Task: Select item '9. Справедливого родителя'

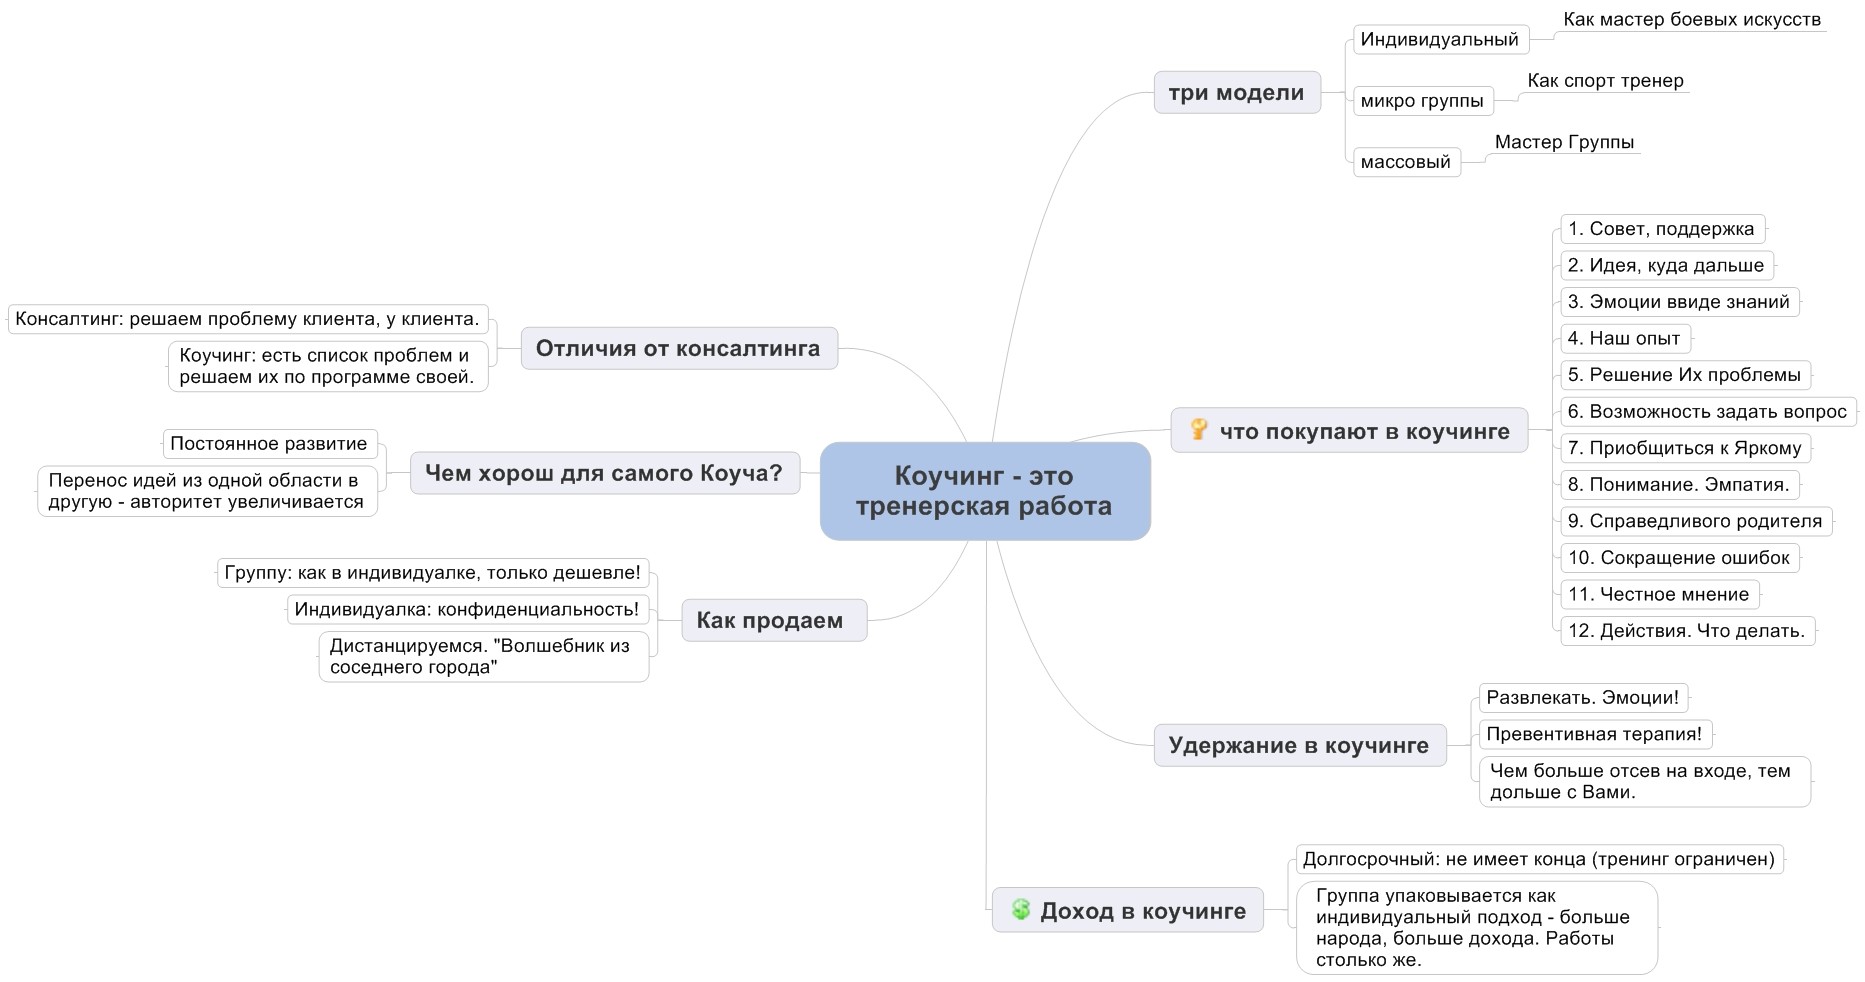Action: 1696,520
